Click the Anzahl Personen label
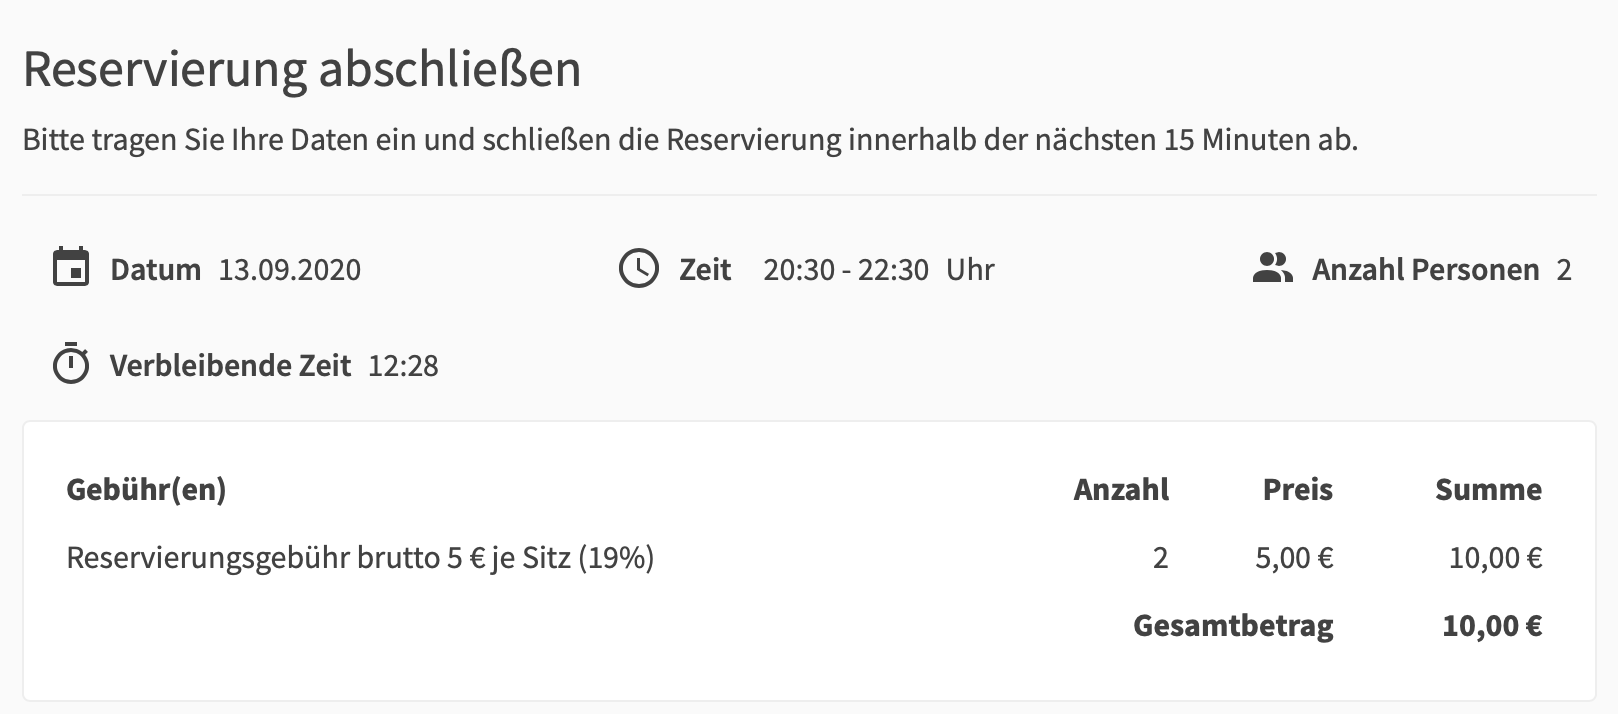 click(x=1425, y=270)
